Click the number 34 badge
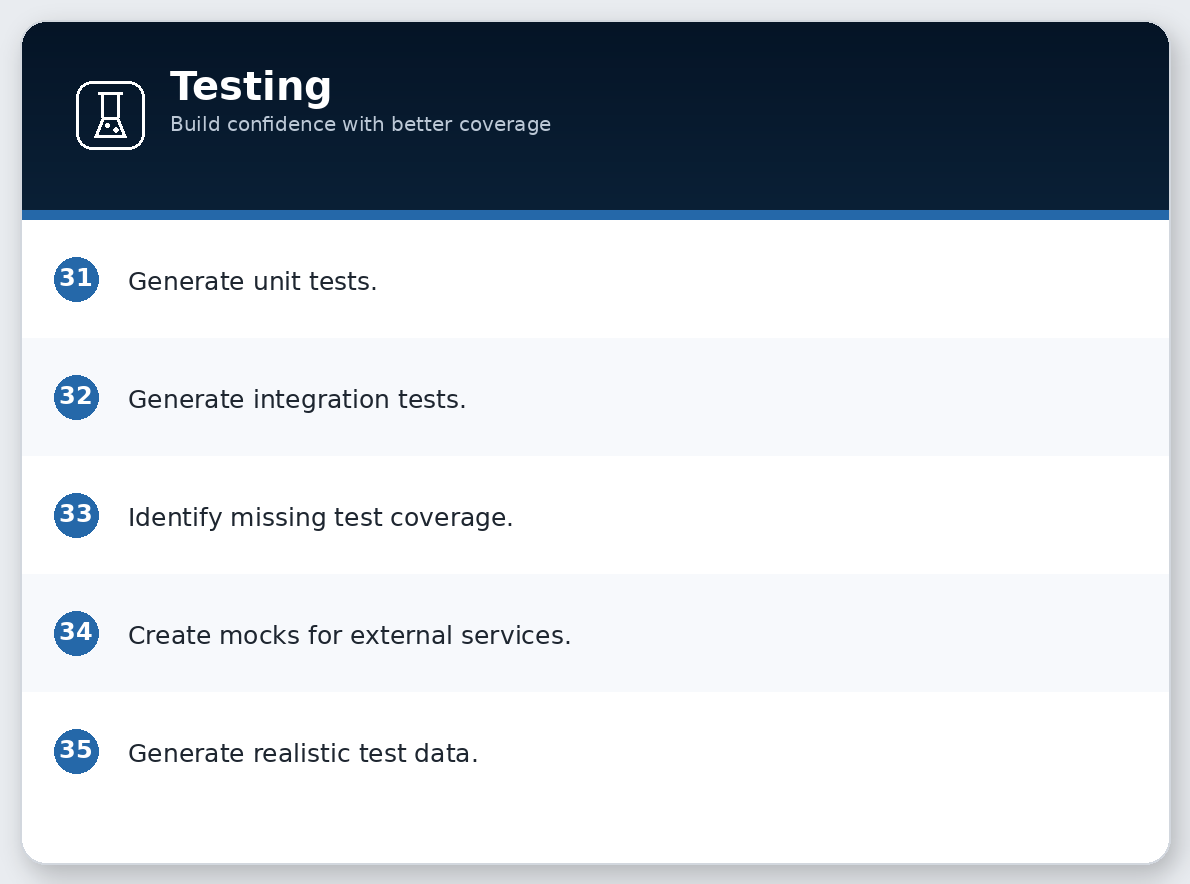The height and width of the screenshot is (884, 1190). [77, 633]
